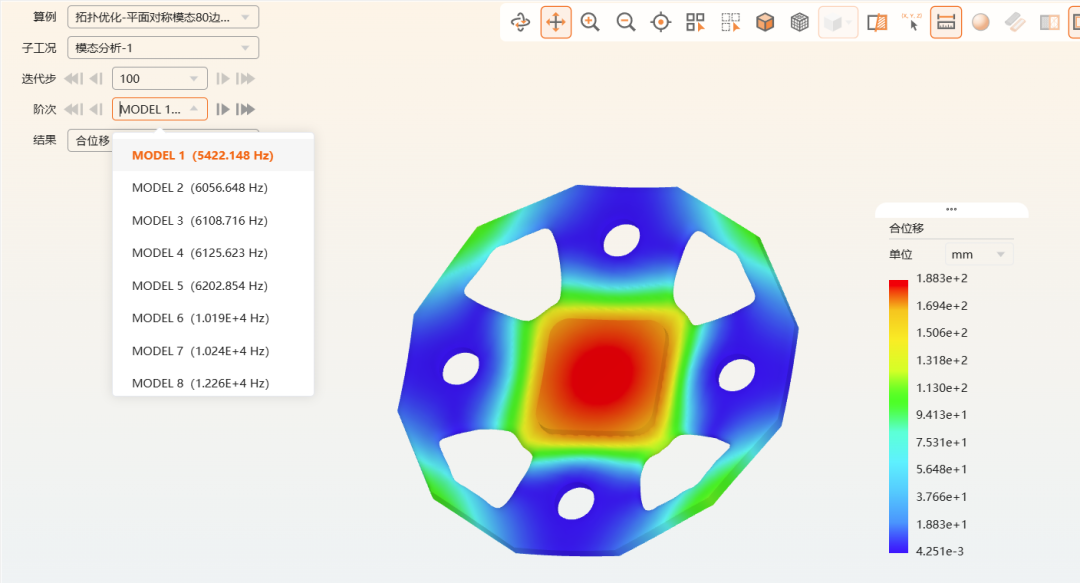Switch to wireframe mesh cube display
1080x583 pixels.
(800, 22)
